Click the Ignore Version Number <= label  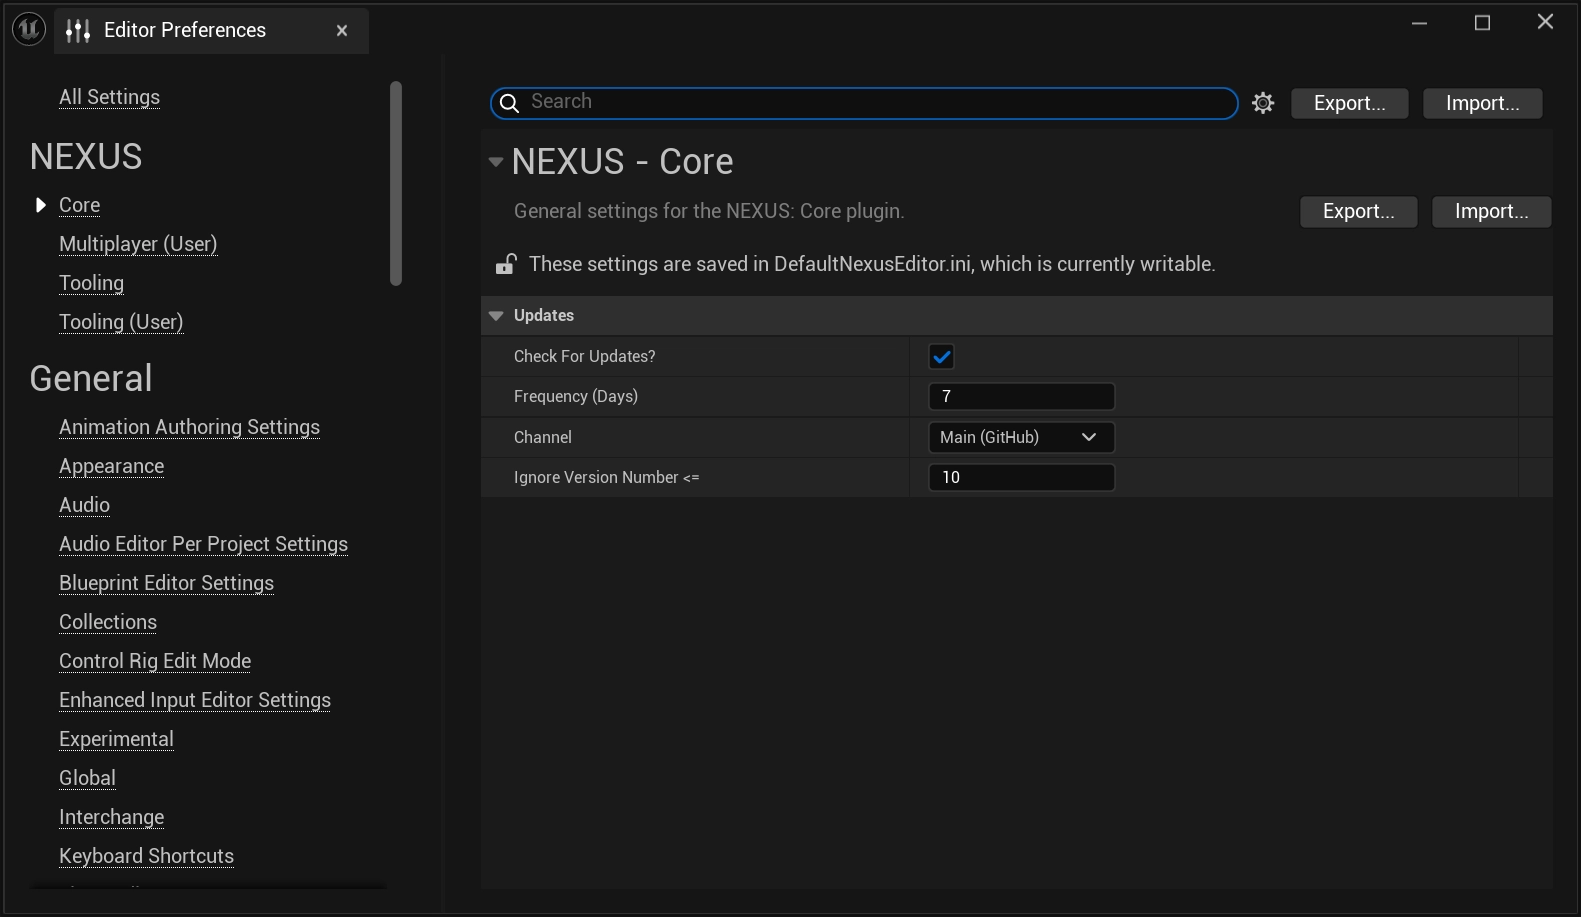tap(606, 477)
